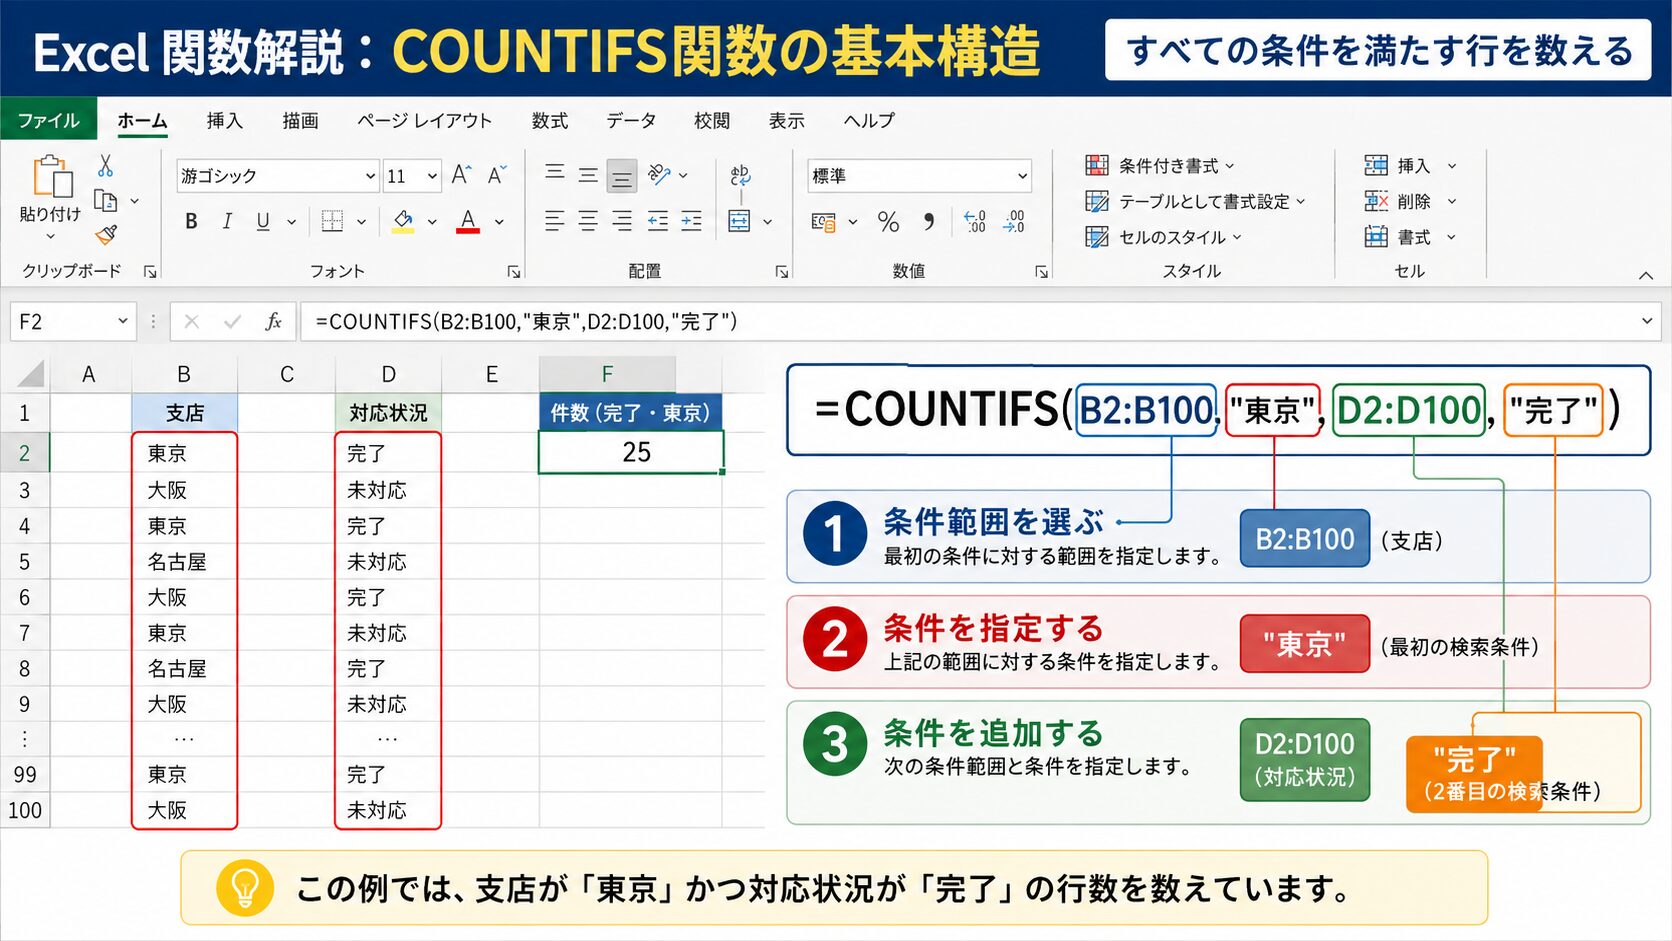Apply cell borders with the borders icon

point(332,221)
